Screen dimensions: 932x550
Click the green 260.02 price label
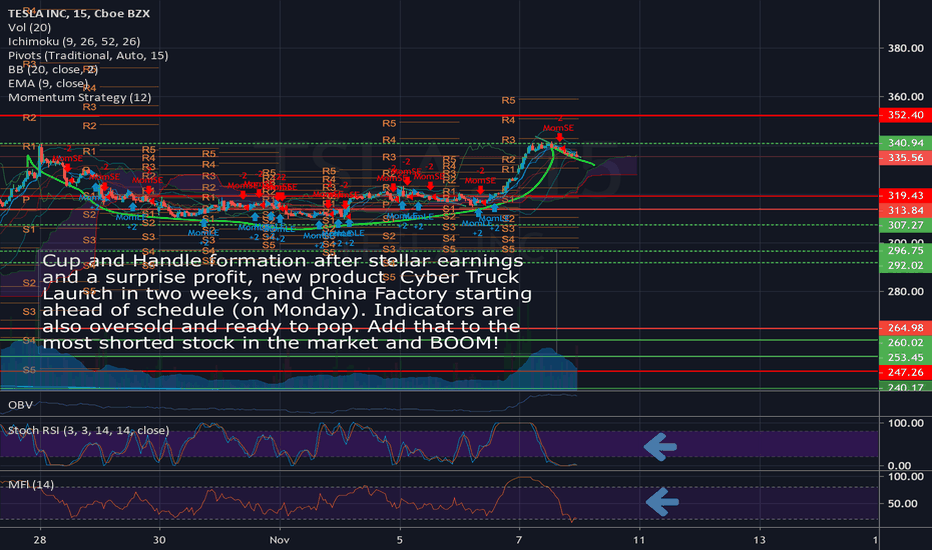point(905,342)
